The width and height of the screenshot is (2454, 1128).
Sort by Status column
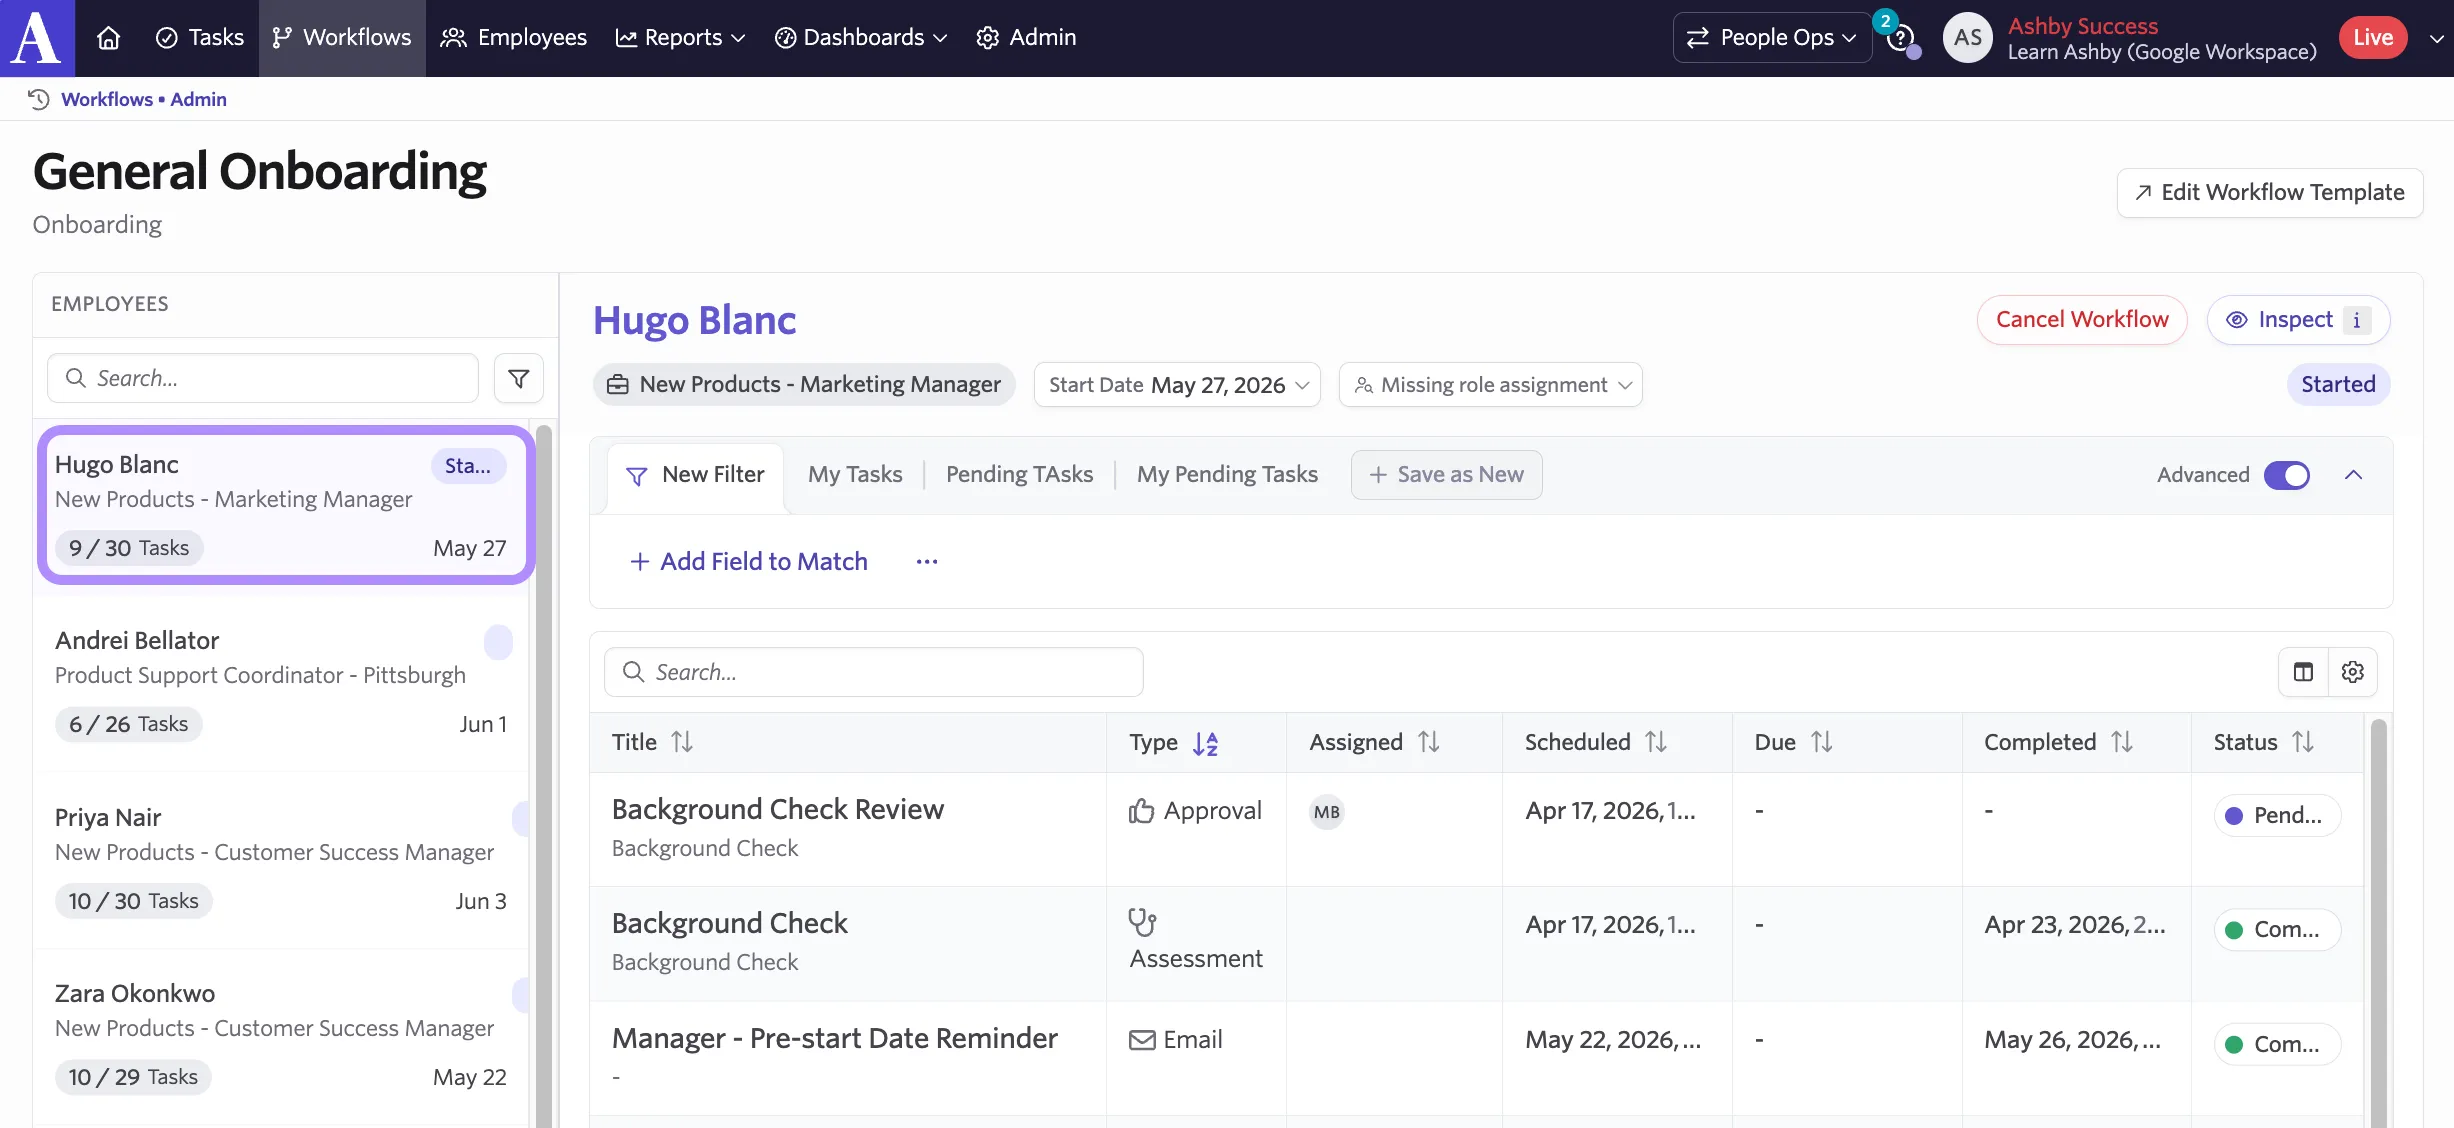click(2303, 742)
